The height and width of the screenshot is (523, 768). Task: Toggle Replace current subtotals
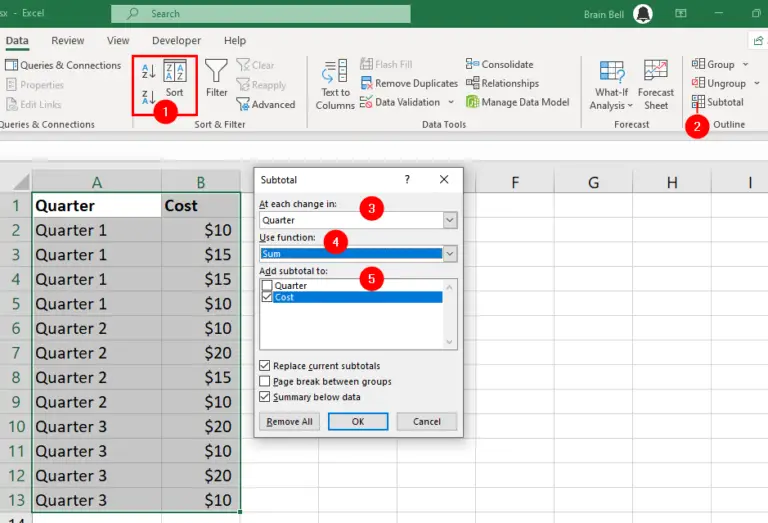[x=264, y=365]
